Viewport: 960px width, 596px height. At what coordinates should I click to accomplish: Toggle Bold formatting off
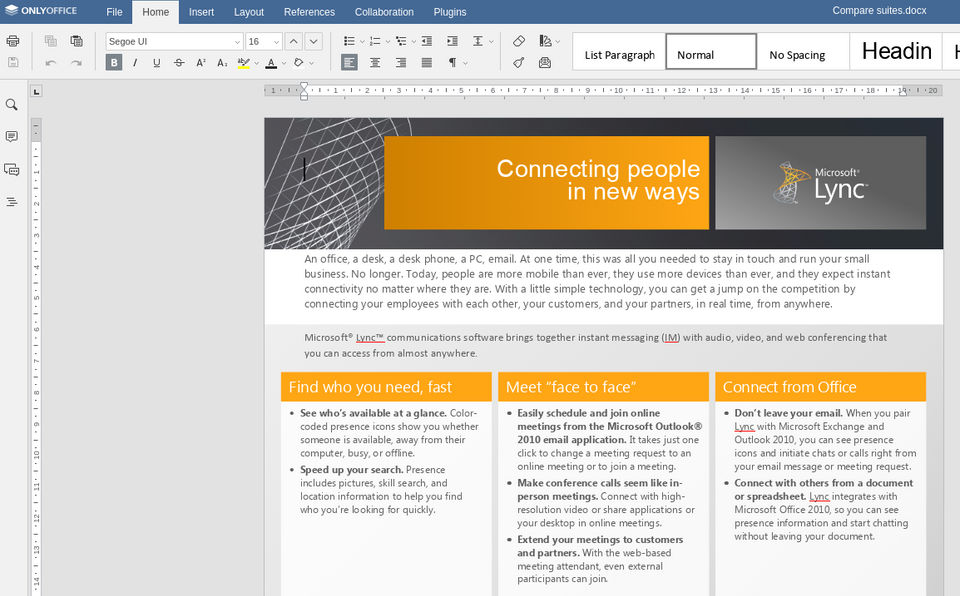pos(114,63)
